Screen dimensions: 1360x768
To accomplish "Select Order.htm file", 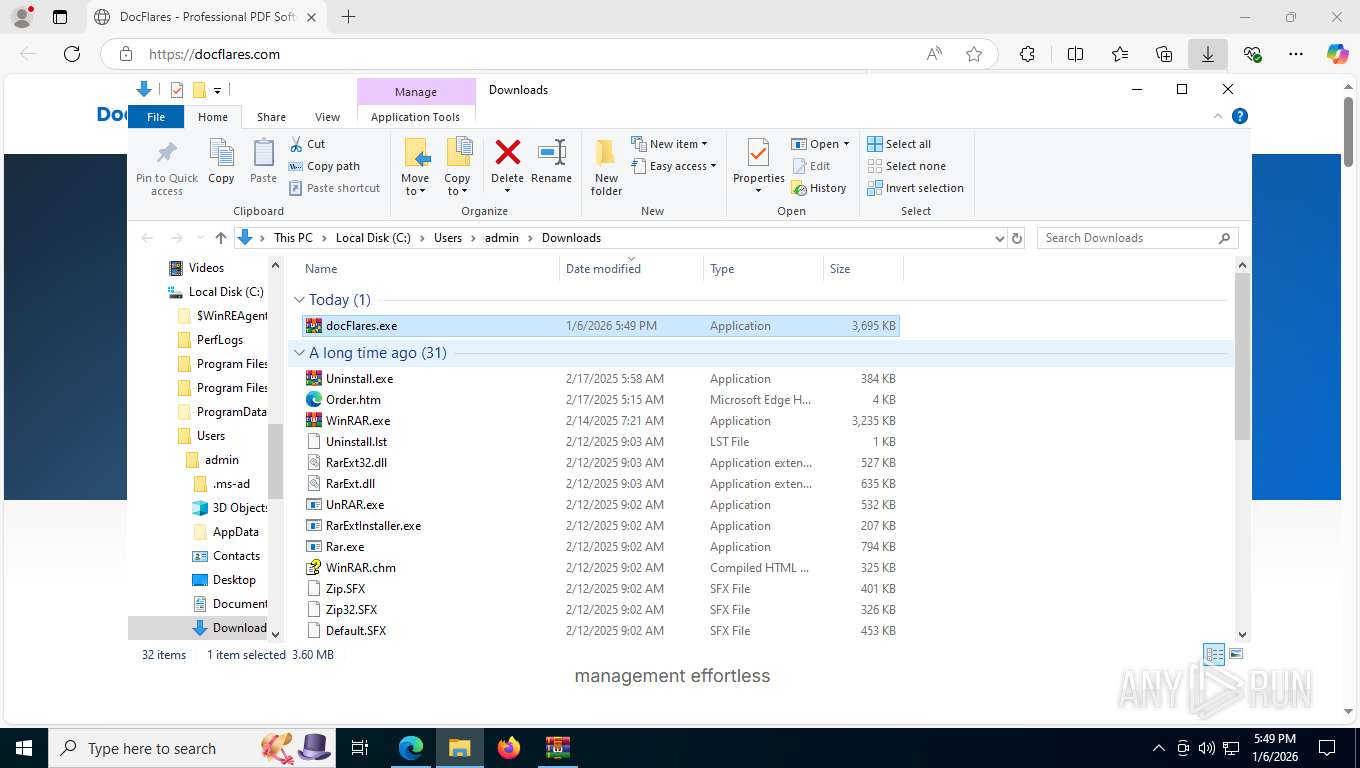I will click(600, 399).
